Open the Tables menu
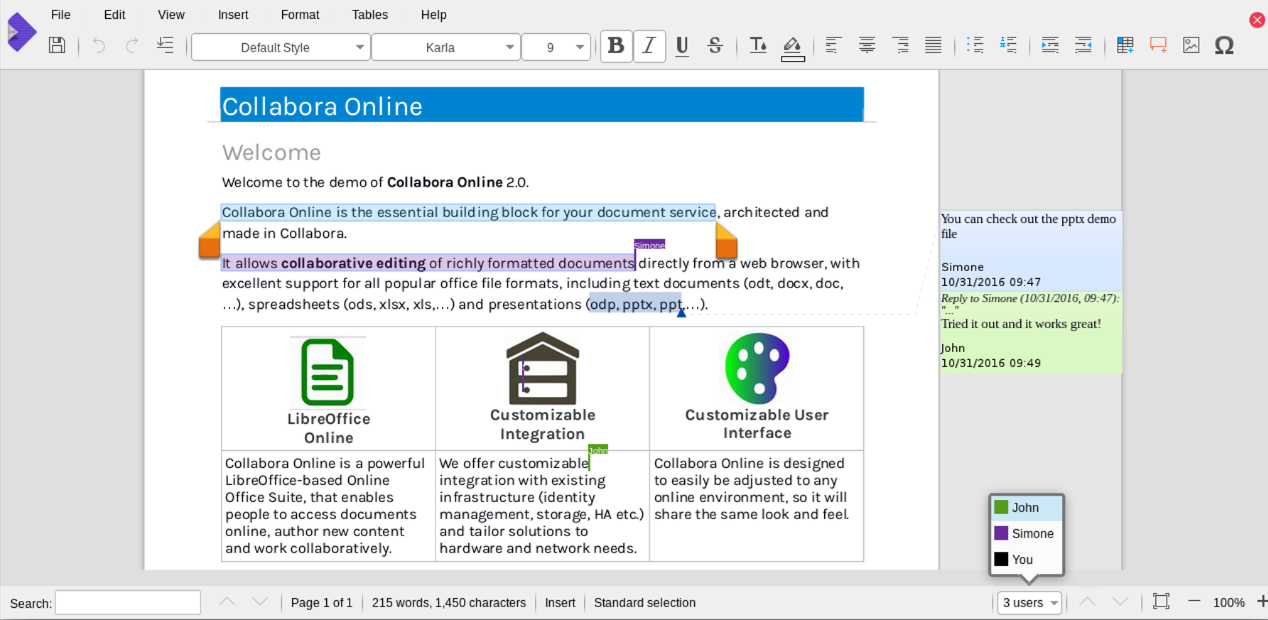 point(370,15)
